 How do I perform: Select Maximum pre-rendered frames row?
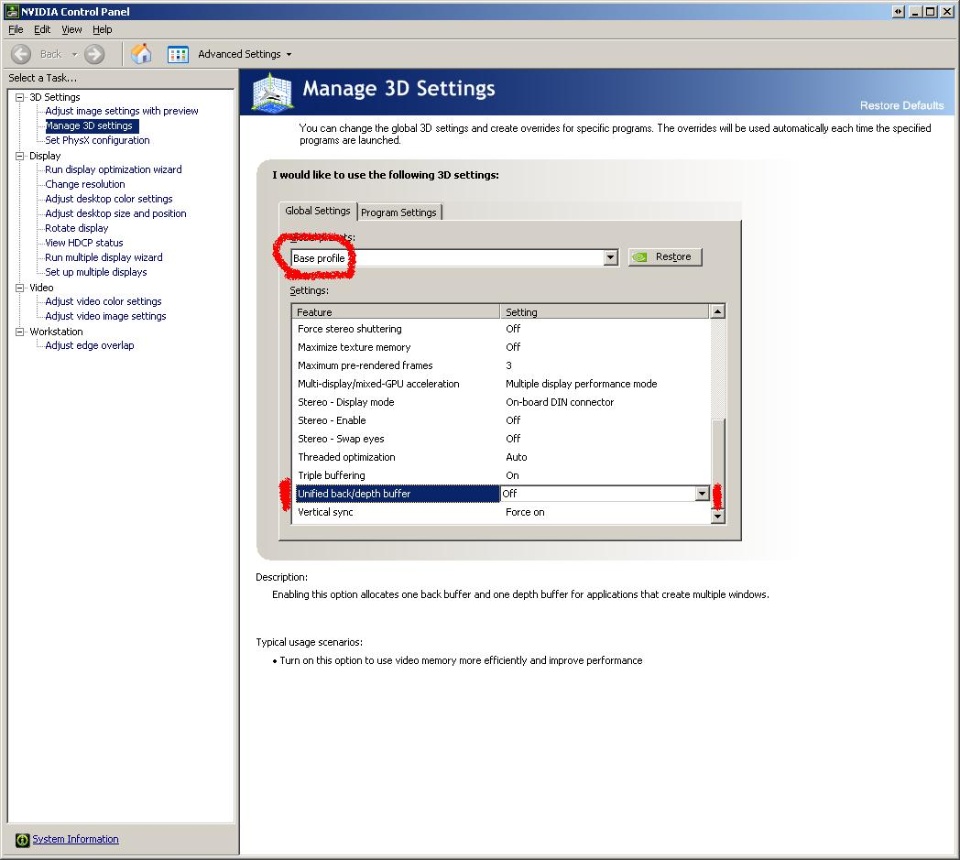pos(501,366)
